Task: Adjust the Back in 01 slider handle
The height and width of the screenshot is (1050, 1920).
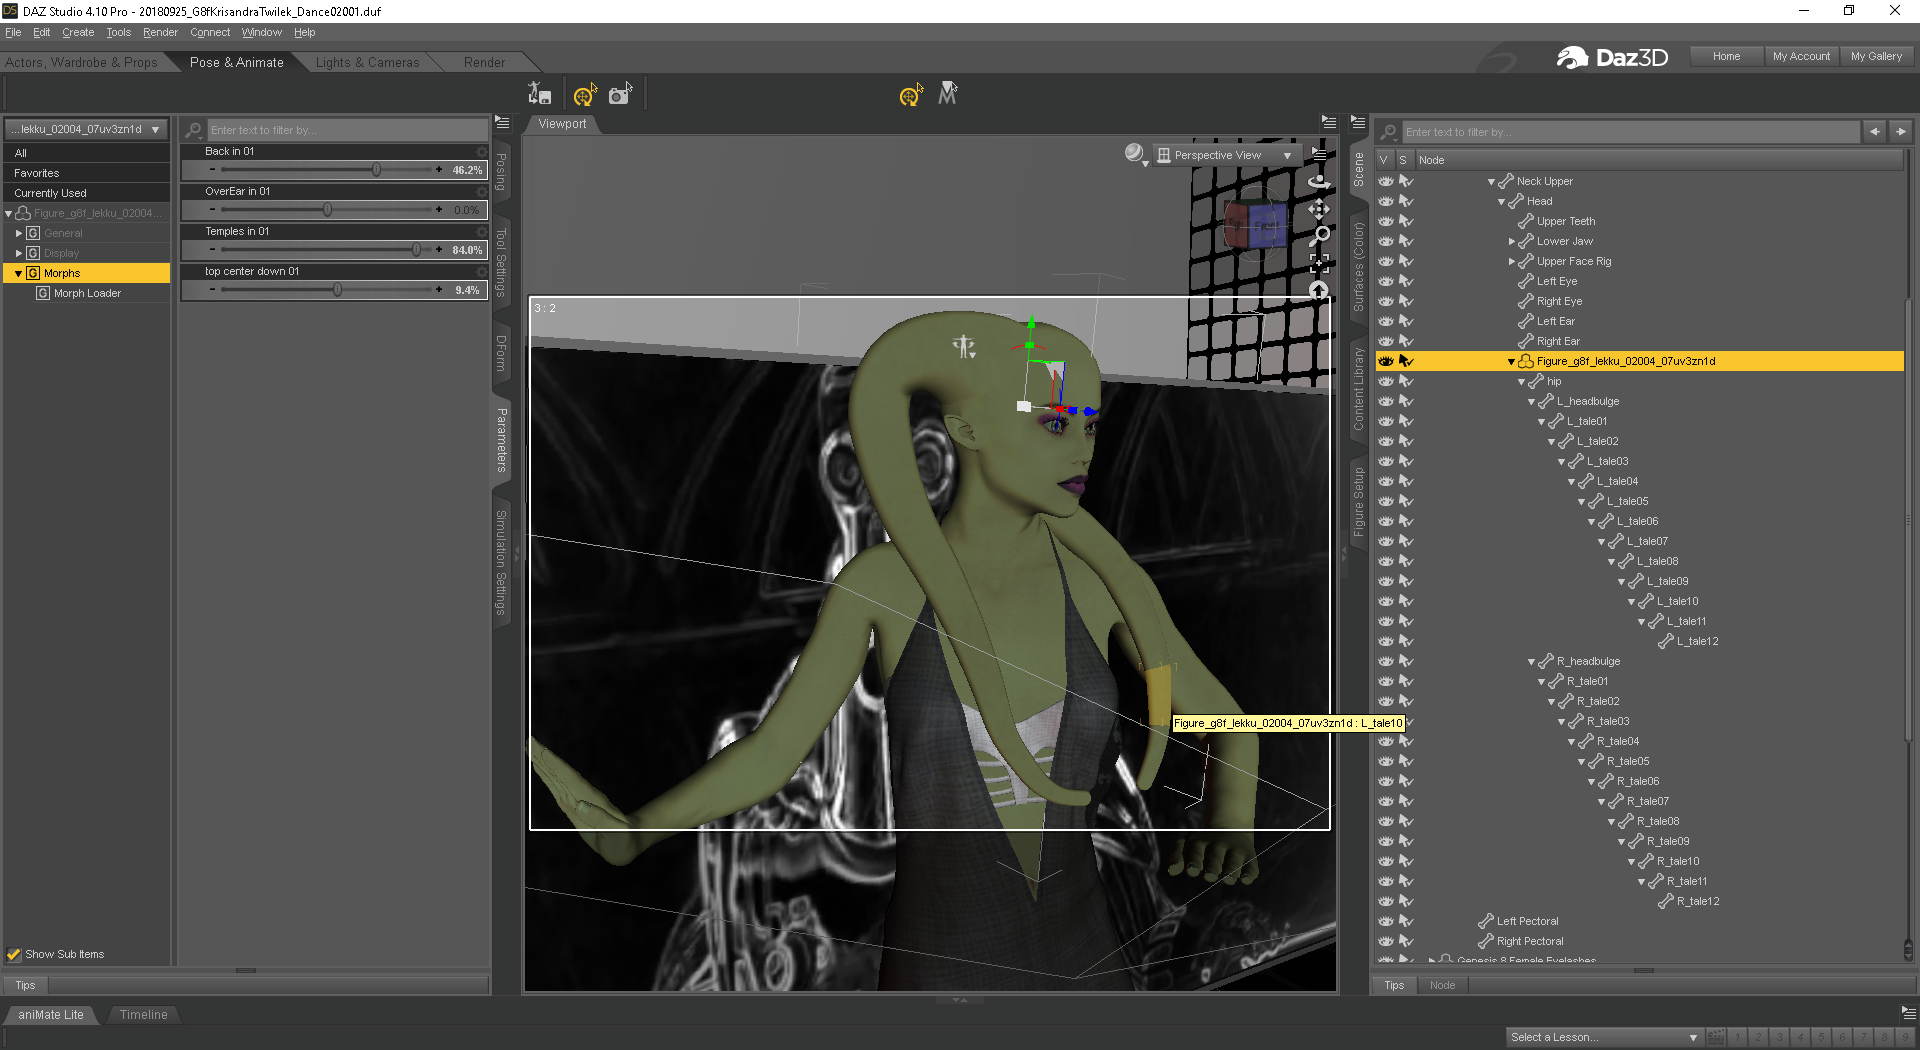Action: 377,170
